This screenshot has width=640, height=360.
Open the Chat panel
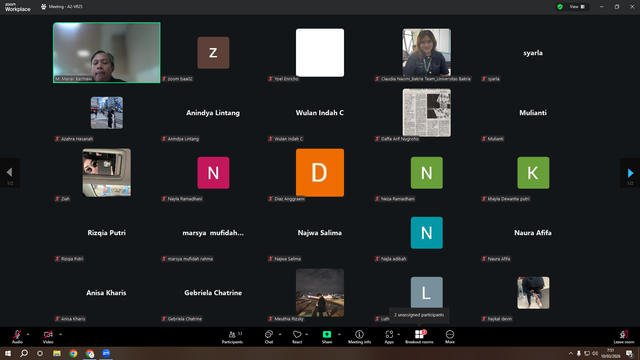[269, 337]
